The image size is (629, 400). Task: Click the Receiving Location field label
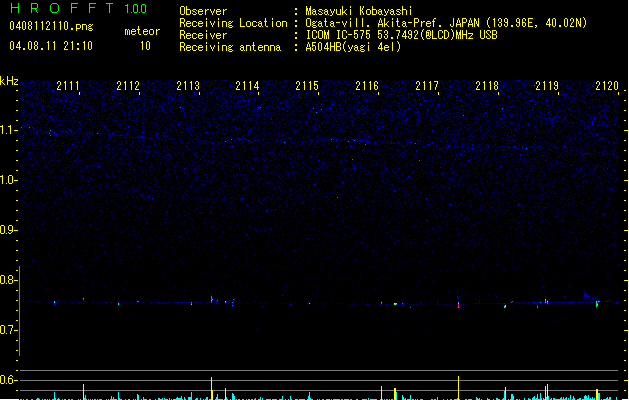(233, 23)
